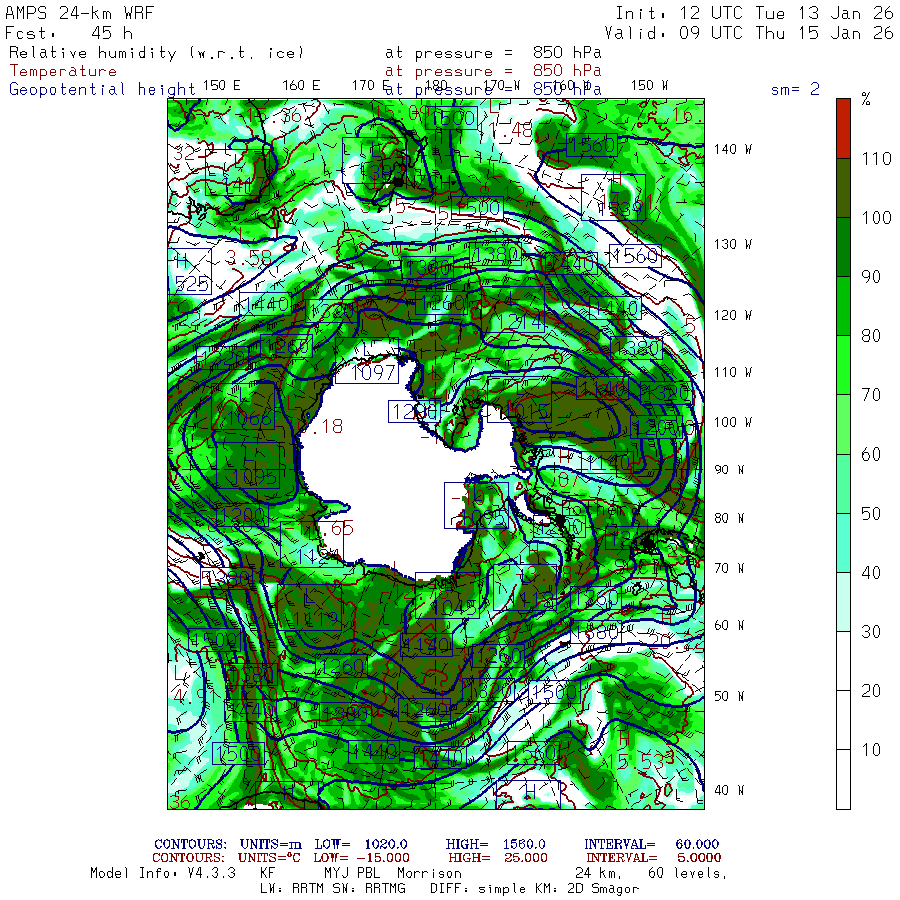The width and height of the screenshot is (900, 900).
Task: Click the blue 'INTERVAL= 60.000' text
Action: [x=652, y=844]
